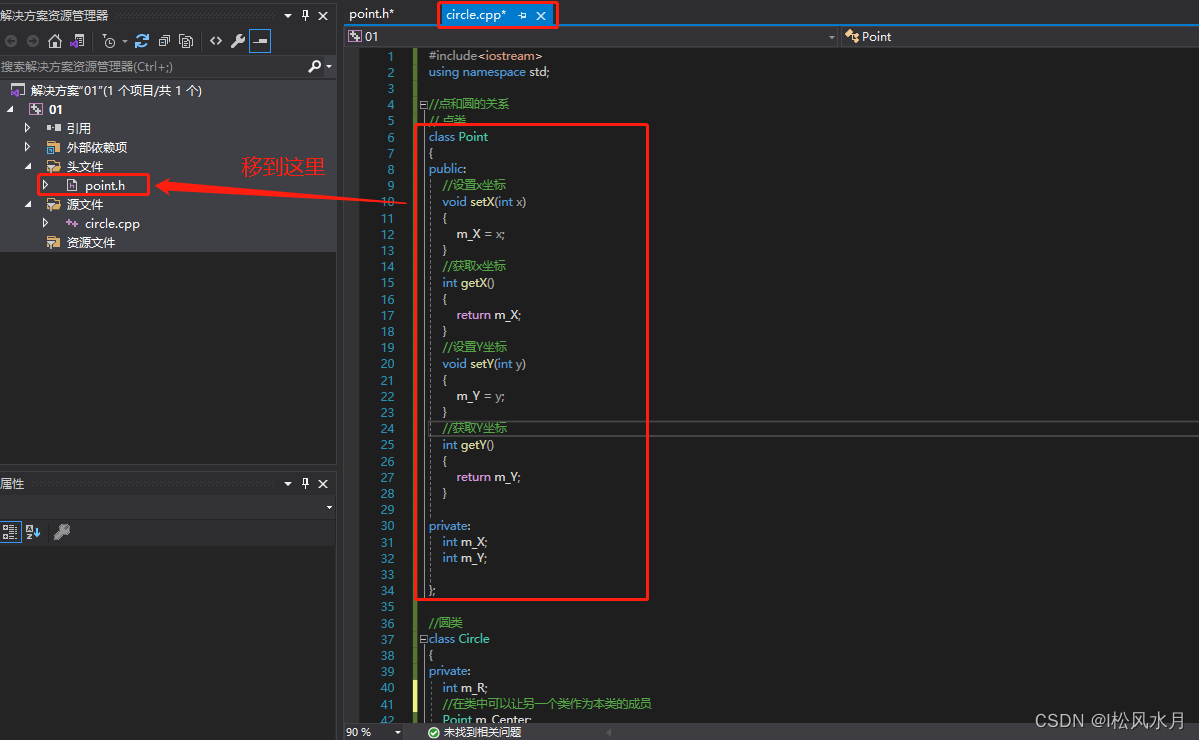The height and width of the screenshot is (740, 1199).
Task: Show properties in Categorized view
Action: tap(10, 532)
